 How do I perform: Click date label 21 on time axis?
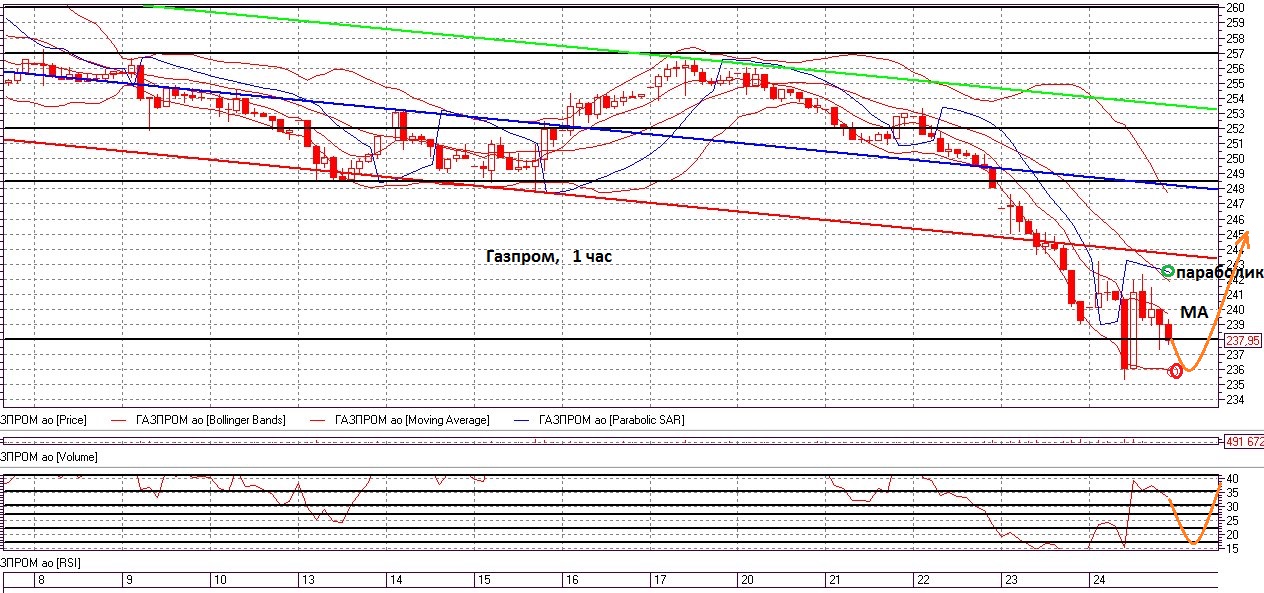point(834,580)
